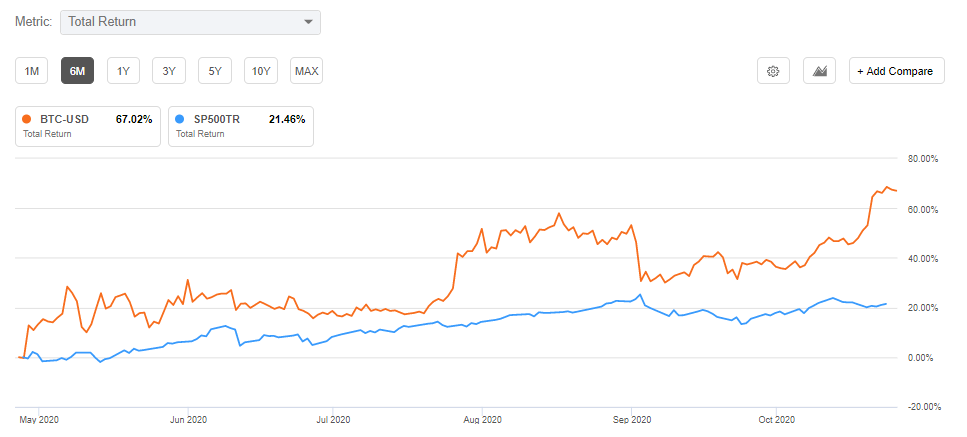
Task: Click the Aug 2020 axis label
Action: click(480, 420)
